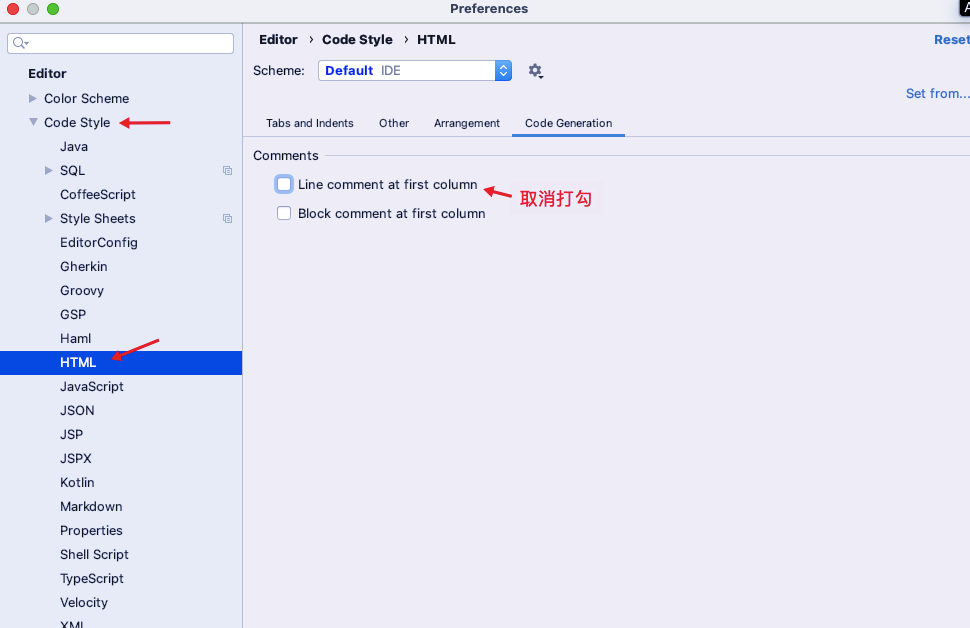The width and height of the screenshot is (970, 628).
Task: Select CoffeeScript in the settings tree
Action: pos(98,194)
